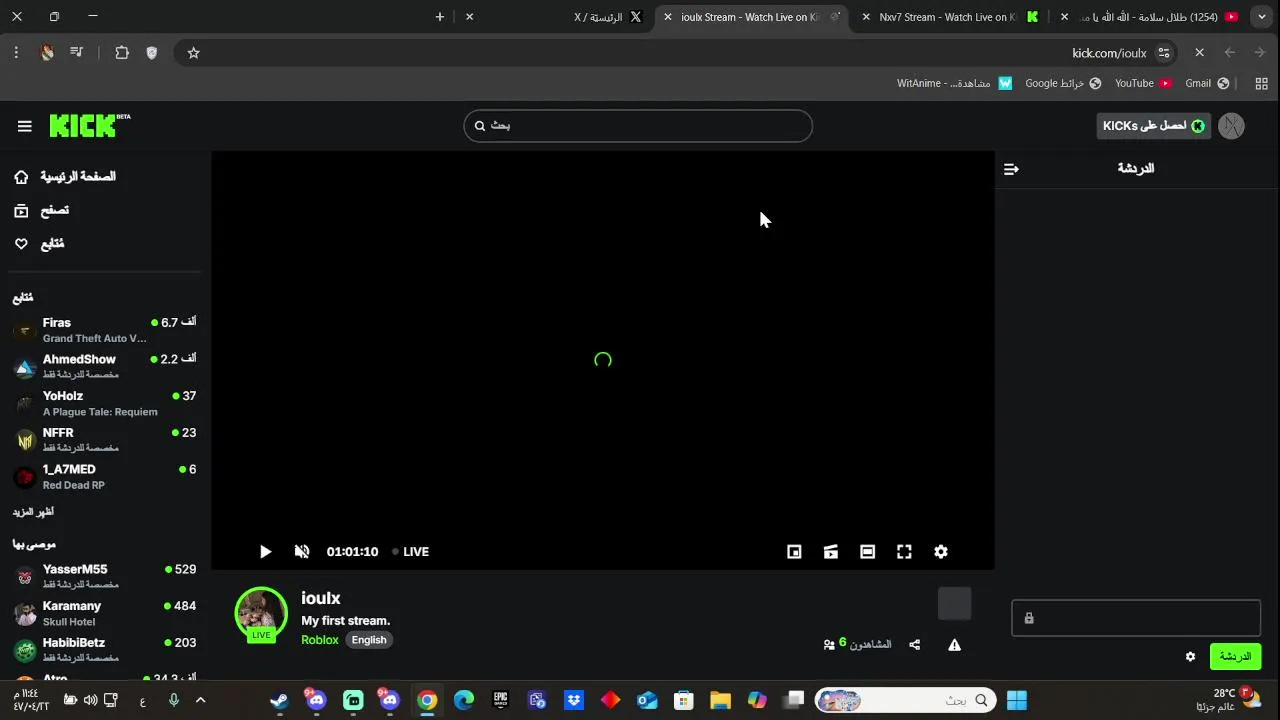This screenshot has height=720, width=1280.
Task: Open Epic Games from the taskbar
Action: coord(500,700)
